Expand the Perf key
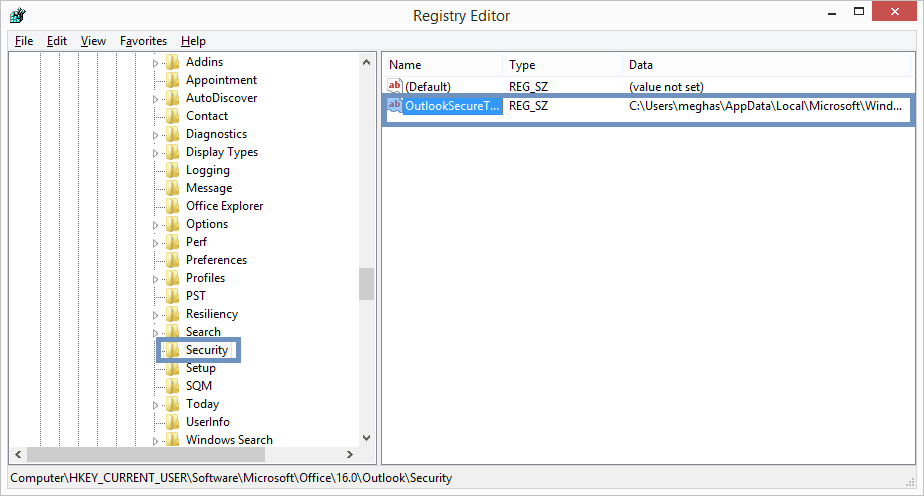 pyautogui.click(x=156, y=243)
